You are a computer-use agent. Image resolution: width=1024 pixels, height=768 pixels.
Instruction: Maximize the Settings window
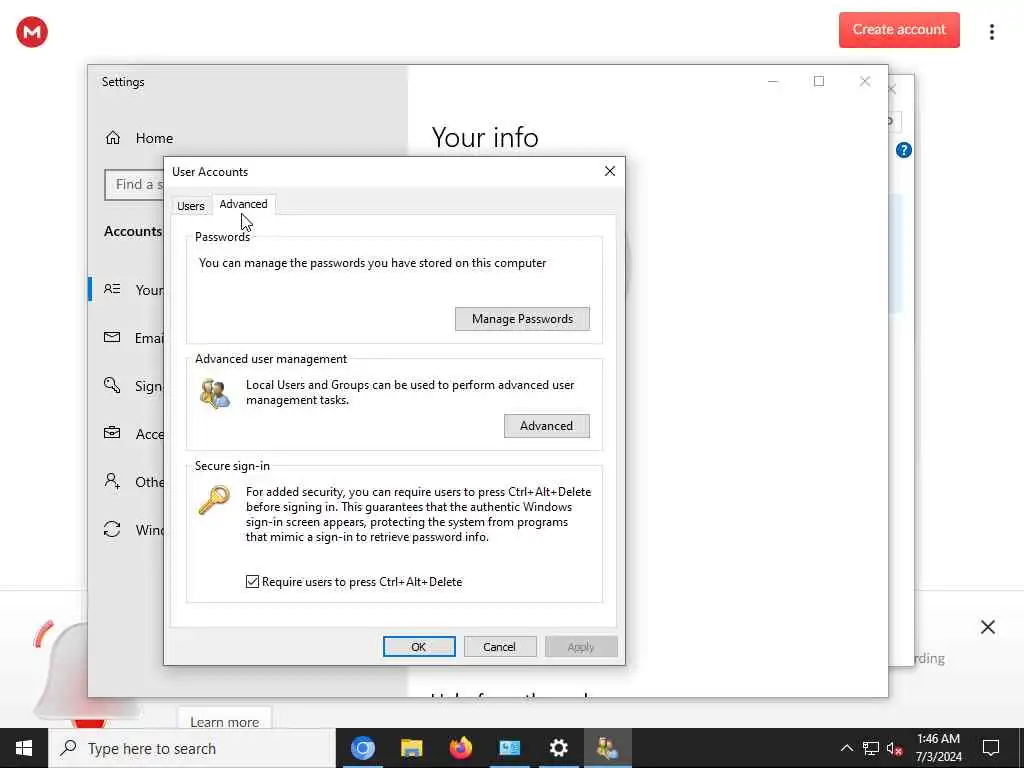(819, 81)
